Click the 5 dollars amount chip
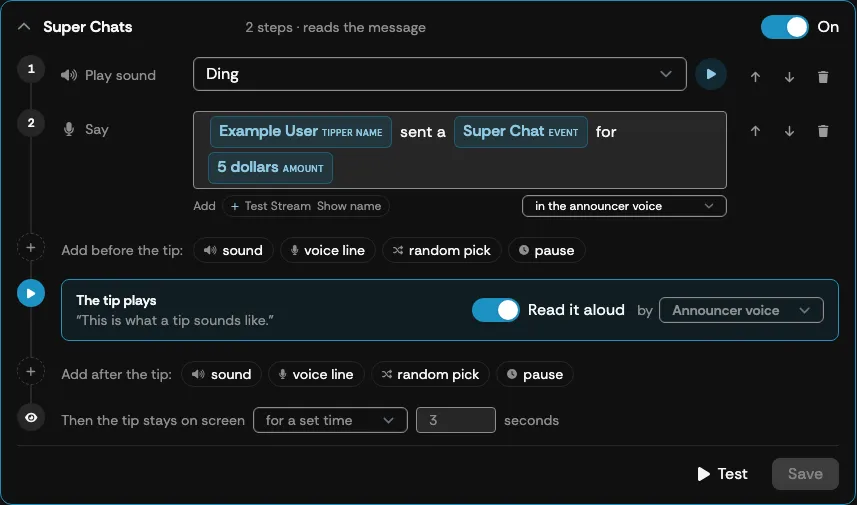 click(270, 168)
